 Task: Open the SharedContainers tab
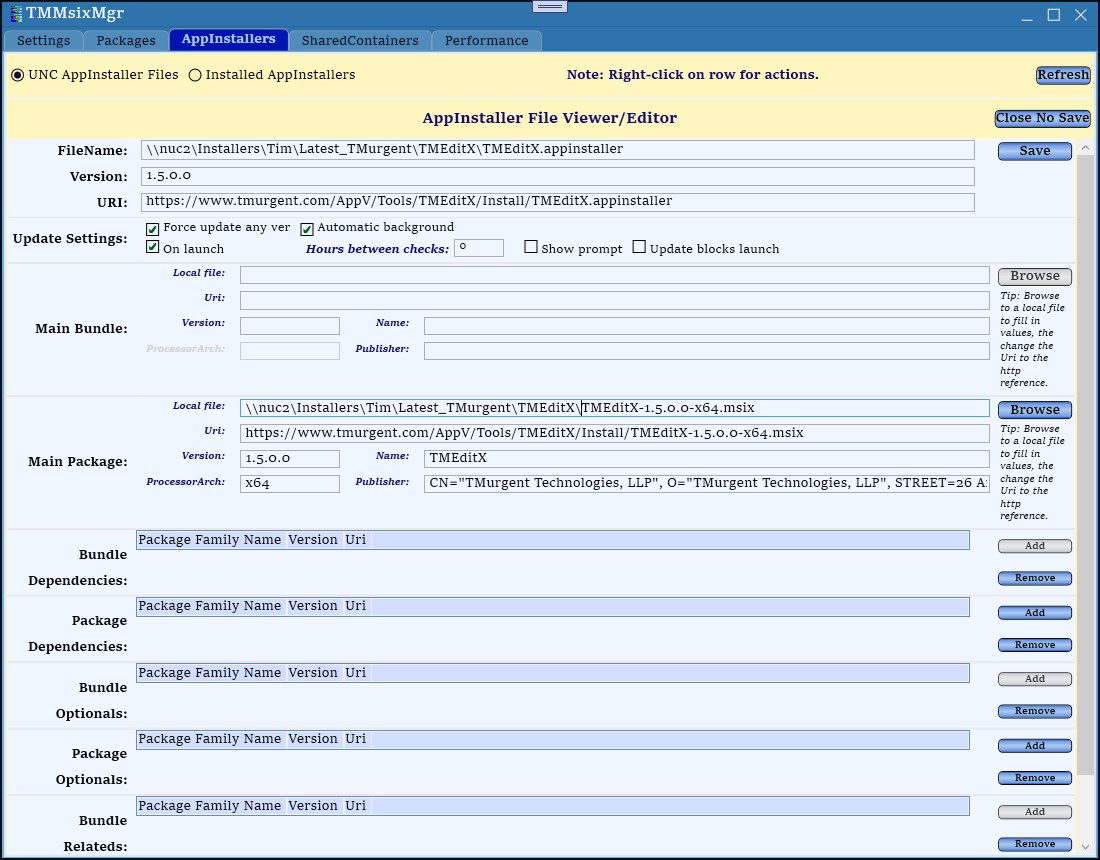[x=360, y=41]
